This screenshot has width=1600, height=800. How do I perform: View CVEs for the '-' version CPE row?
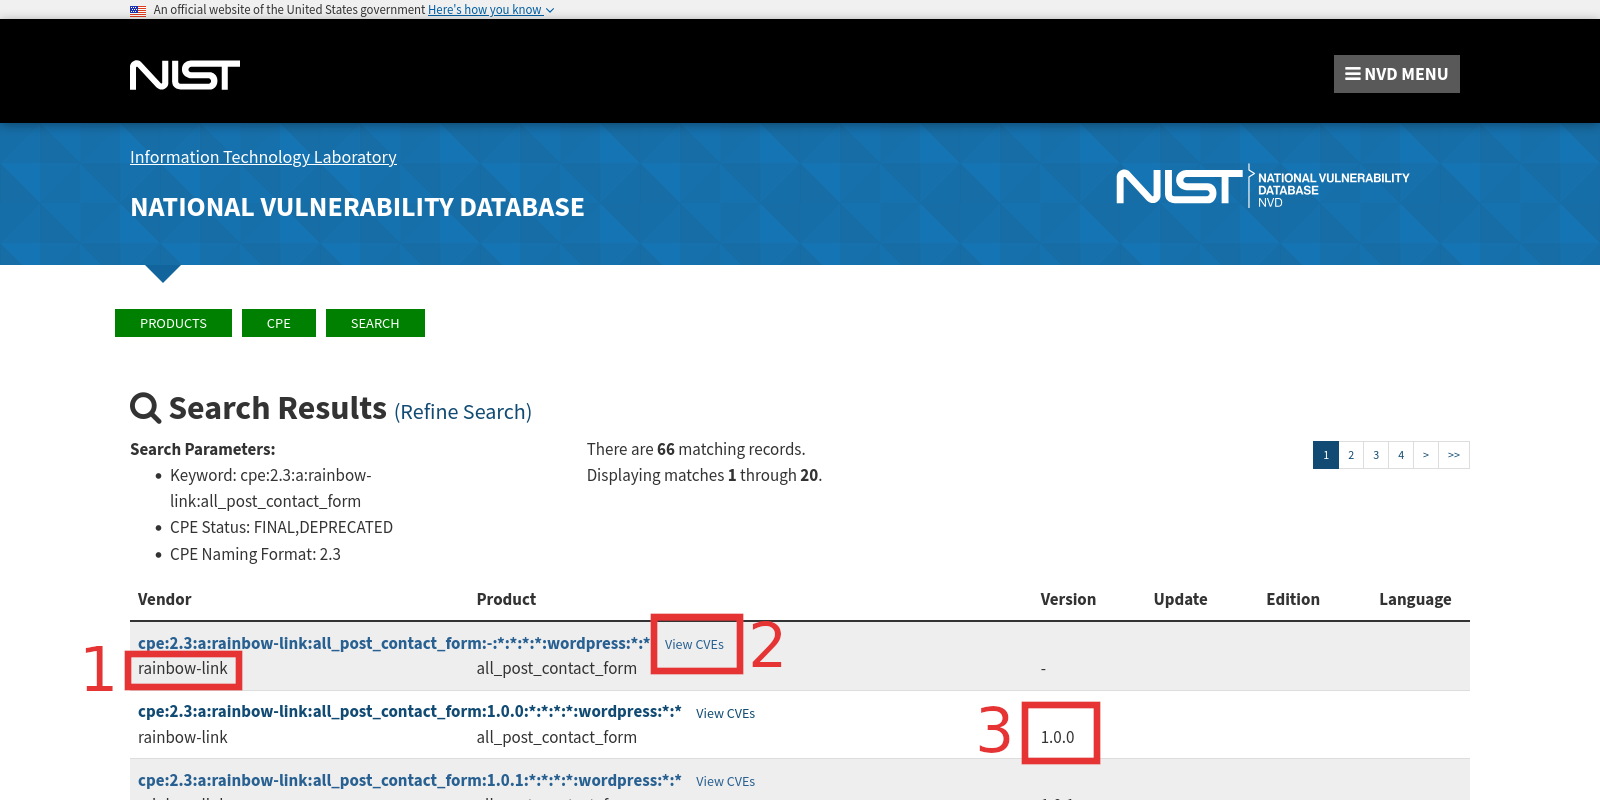pyautogui.click(x=694, y=644)
